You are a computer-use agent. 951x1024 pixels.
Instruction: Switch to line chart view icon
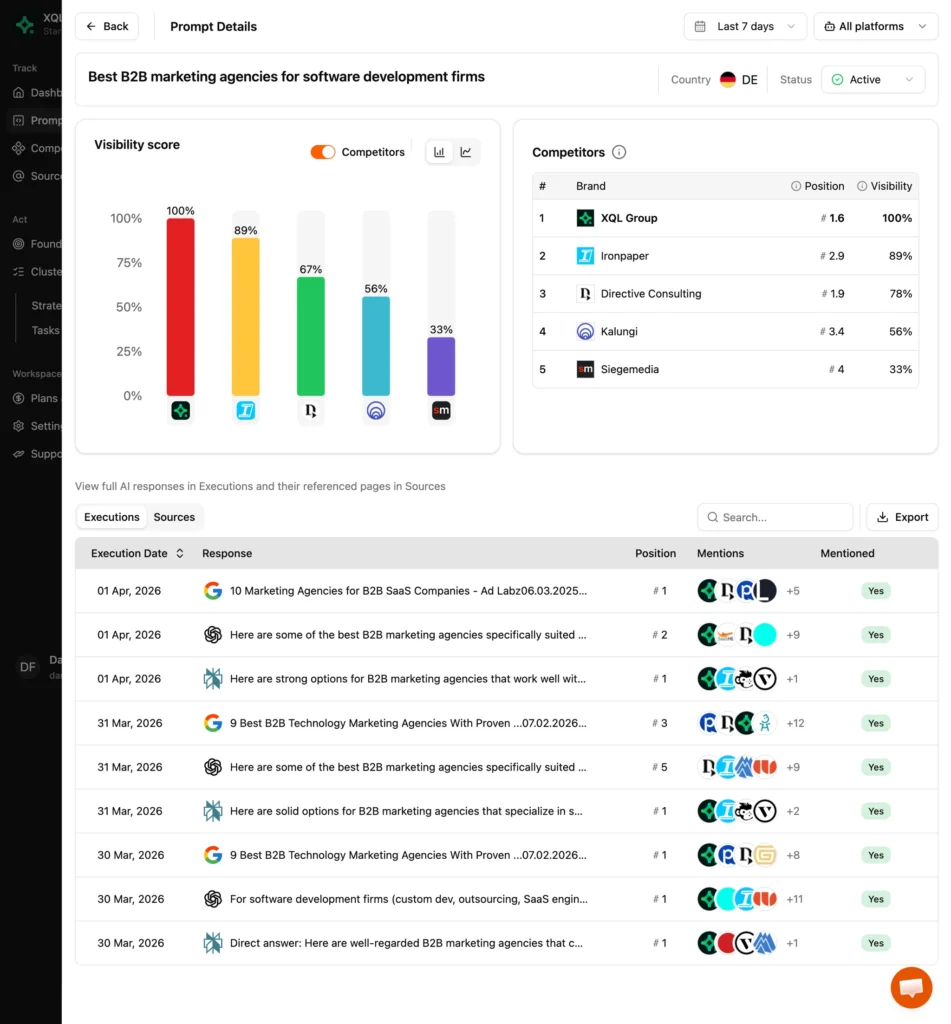(466, 152)
